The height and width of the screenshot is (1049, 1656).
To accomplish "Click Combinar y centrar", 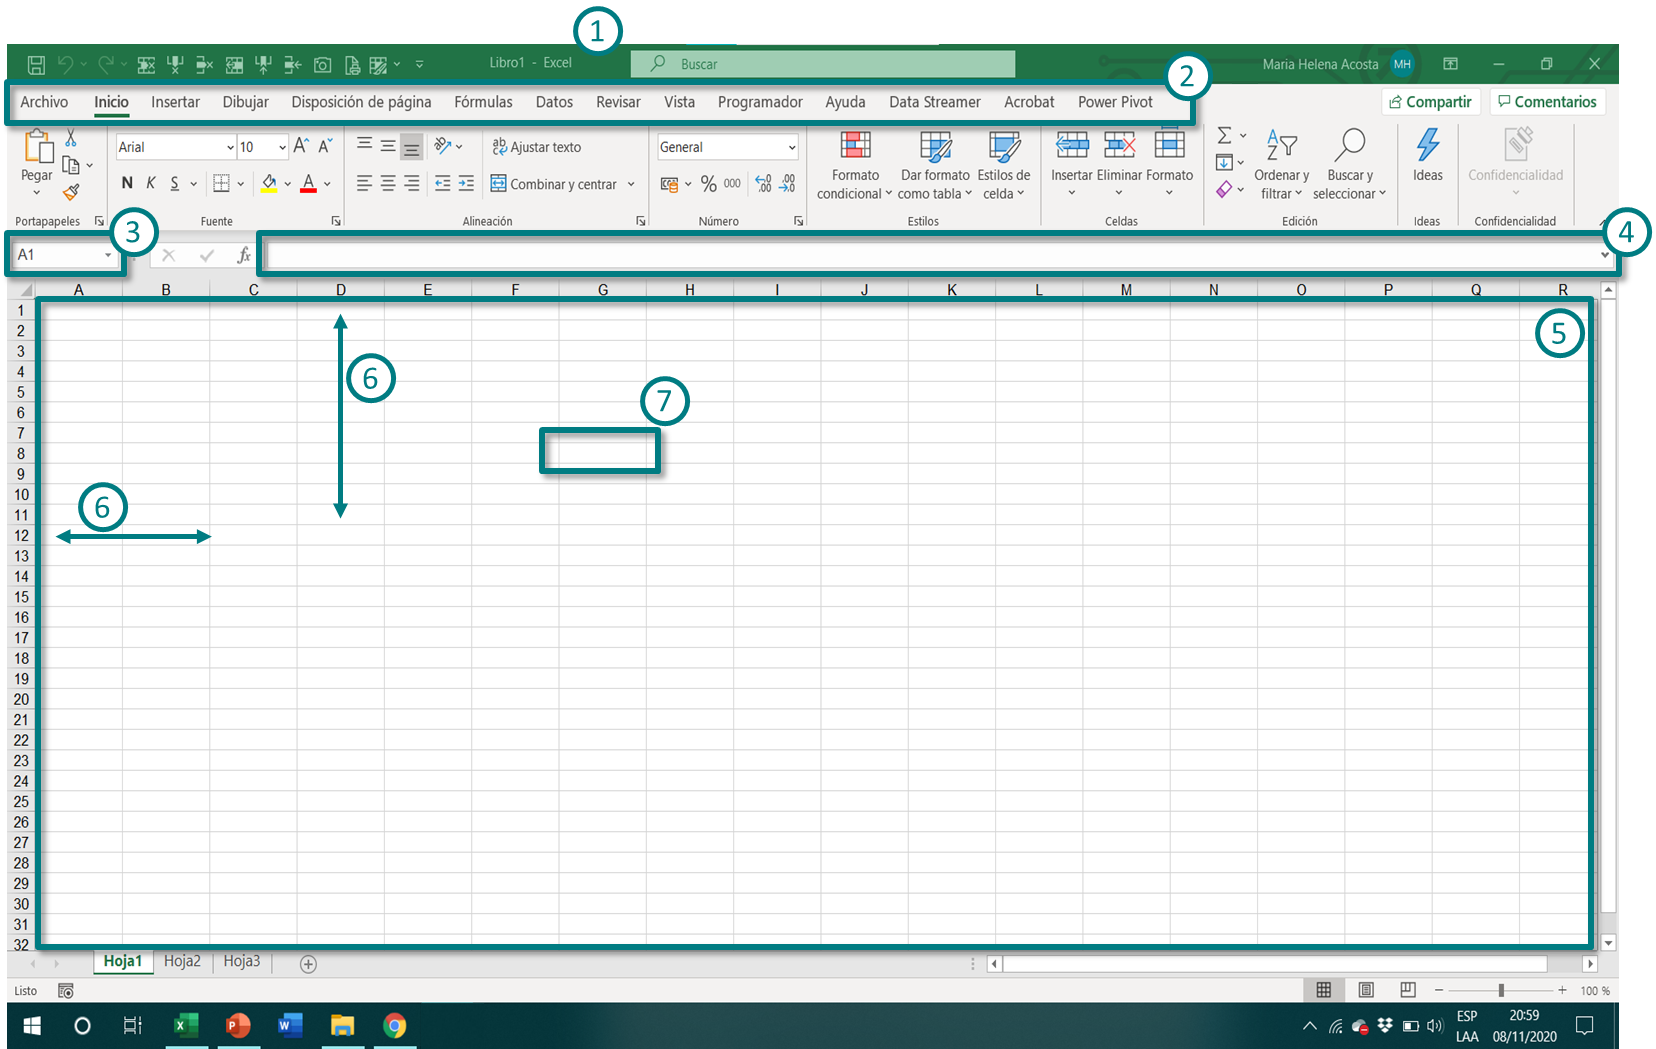I will (x=554, y=184).
